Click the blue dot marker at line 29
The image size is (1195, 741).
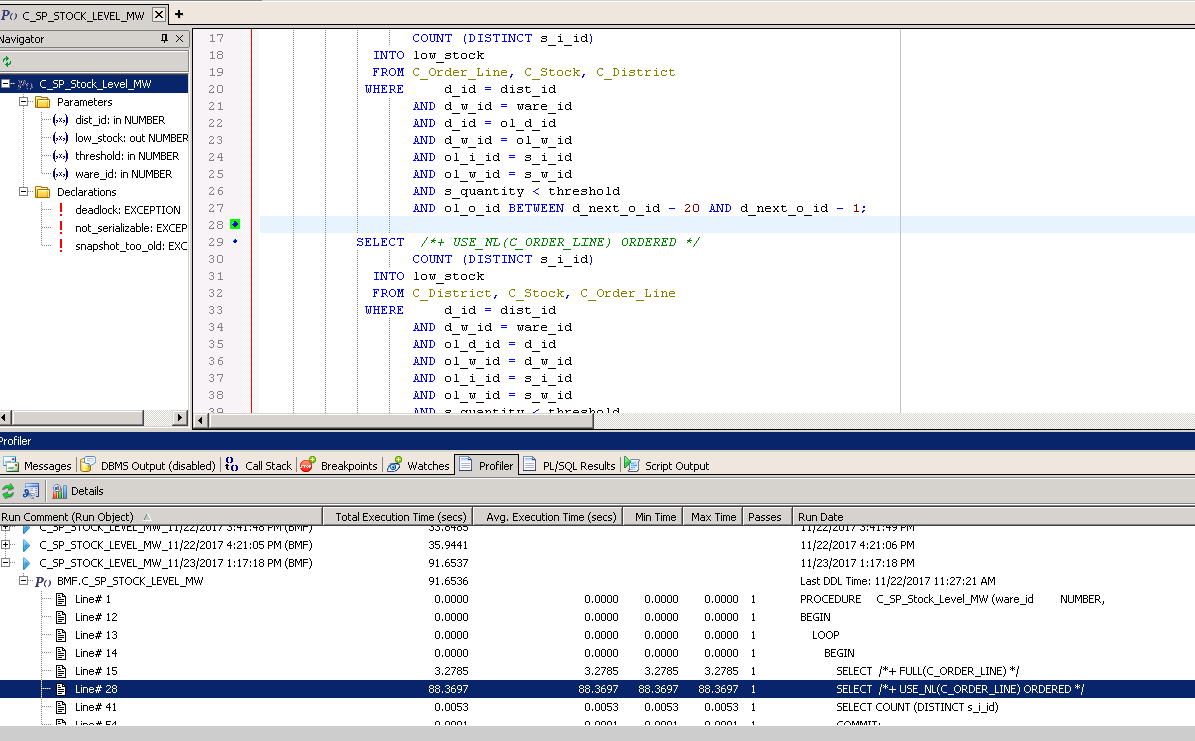[x=235, y=242]
